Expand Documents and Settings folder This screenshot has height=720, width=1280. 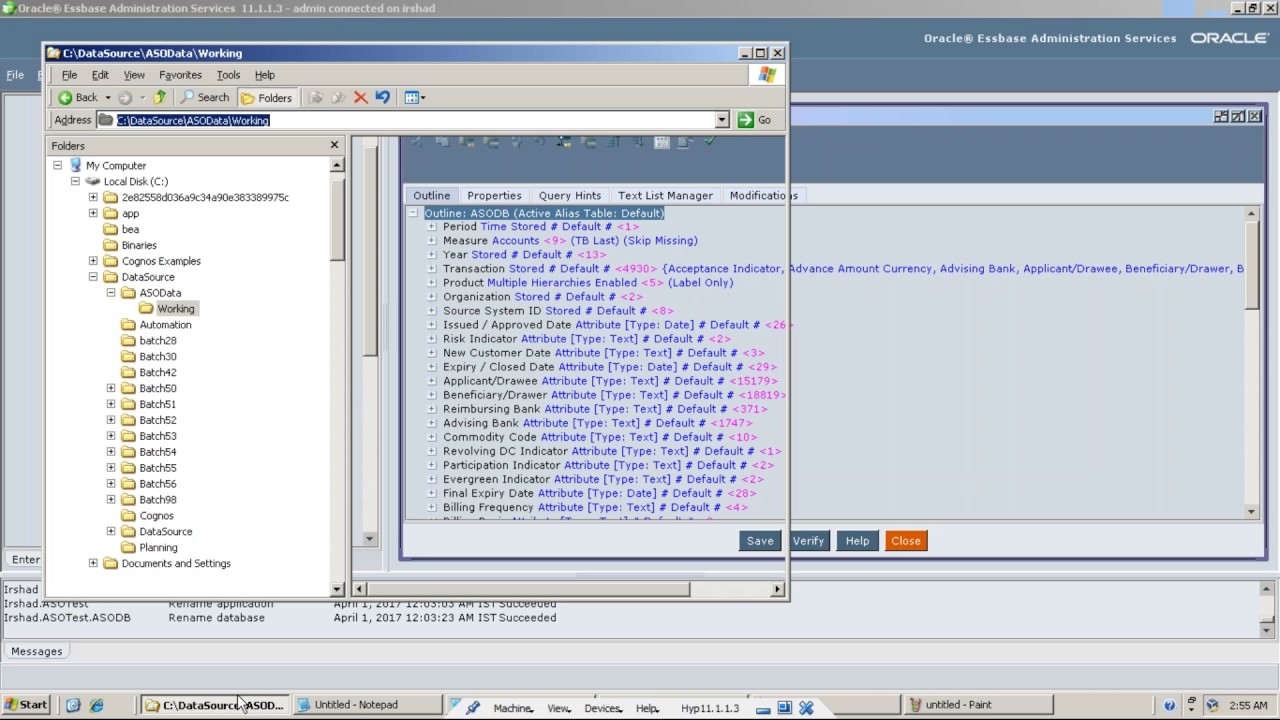coord(93,563)
